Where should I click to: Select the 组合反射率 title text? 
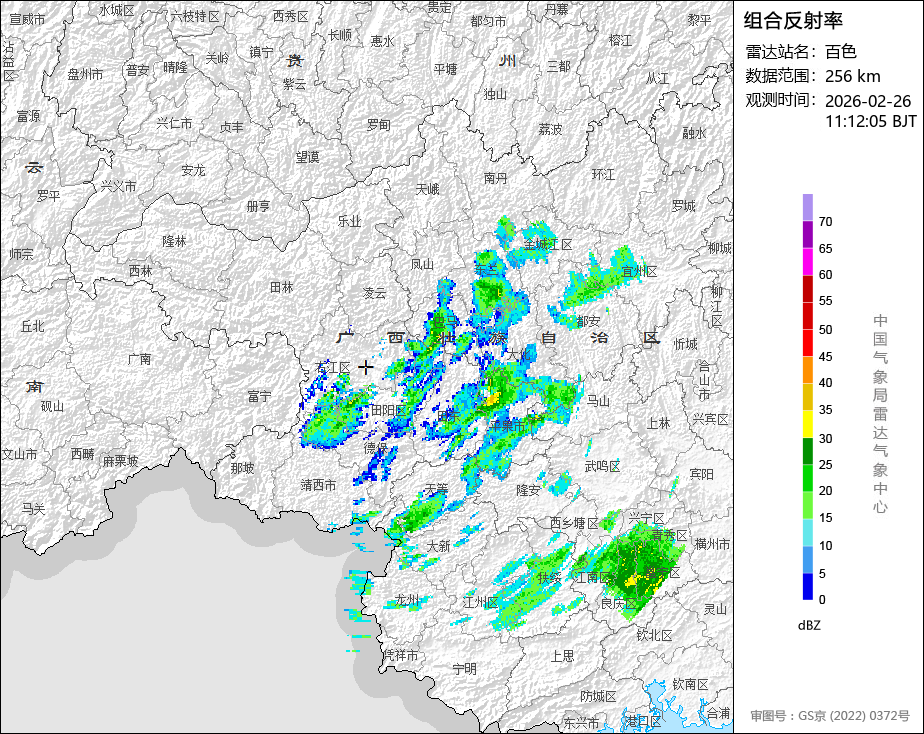coord(793,21)
